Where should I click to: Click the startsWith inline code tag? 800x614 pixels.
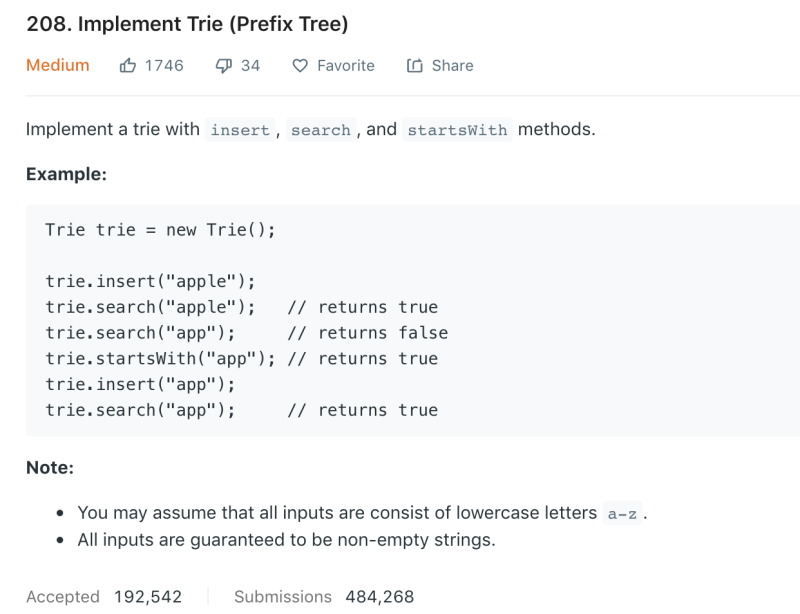tap(457, 130)
